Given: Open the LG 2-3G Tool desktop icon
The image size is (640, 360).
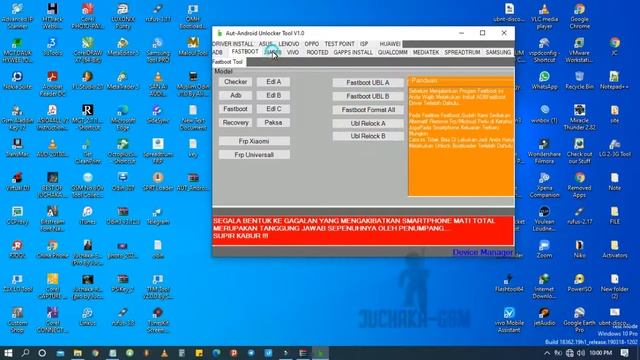Looking at the screenshot, I should point(614,147).
